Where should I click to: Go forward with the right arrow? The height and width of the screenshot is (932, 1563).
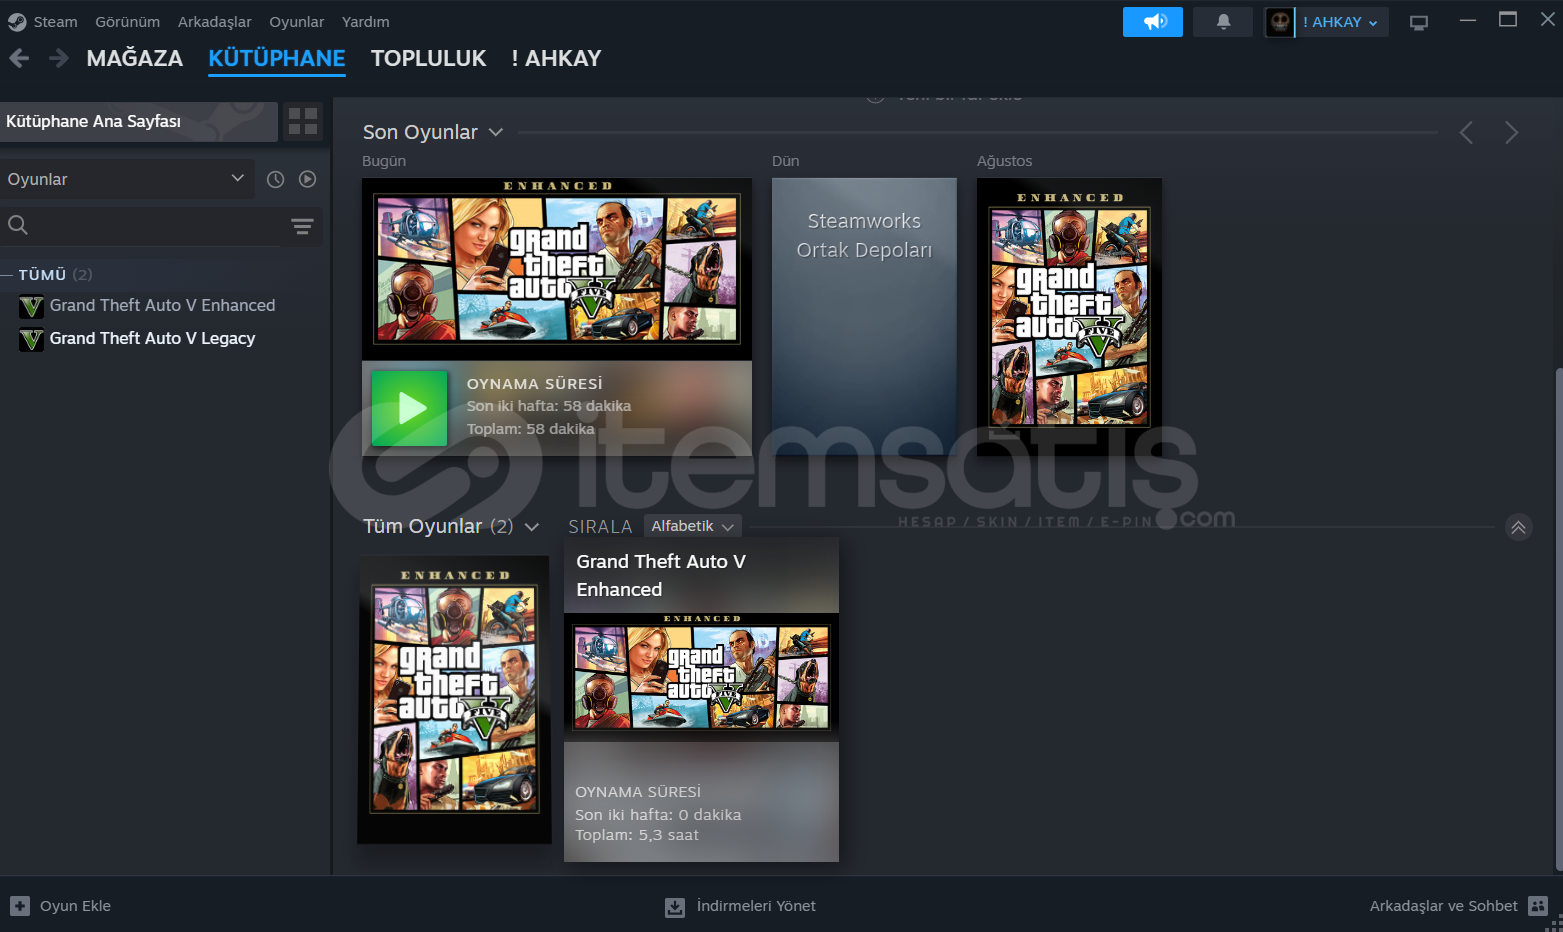click(x=59, y=58)
